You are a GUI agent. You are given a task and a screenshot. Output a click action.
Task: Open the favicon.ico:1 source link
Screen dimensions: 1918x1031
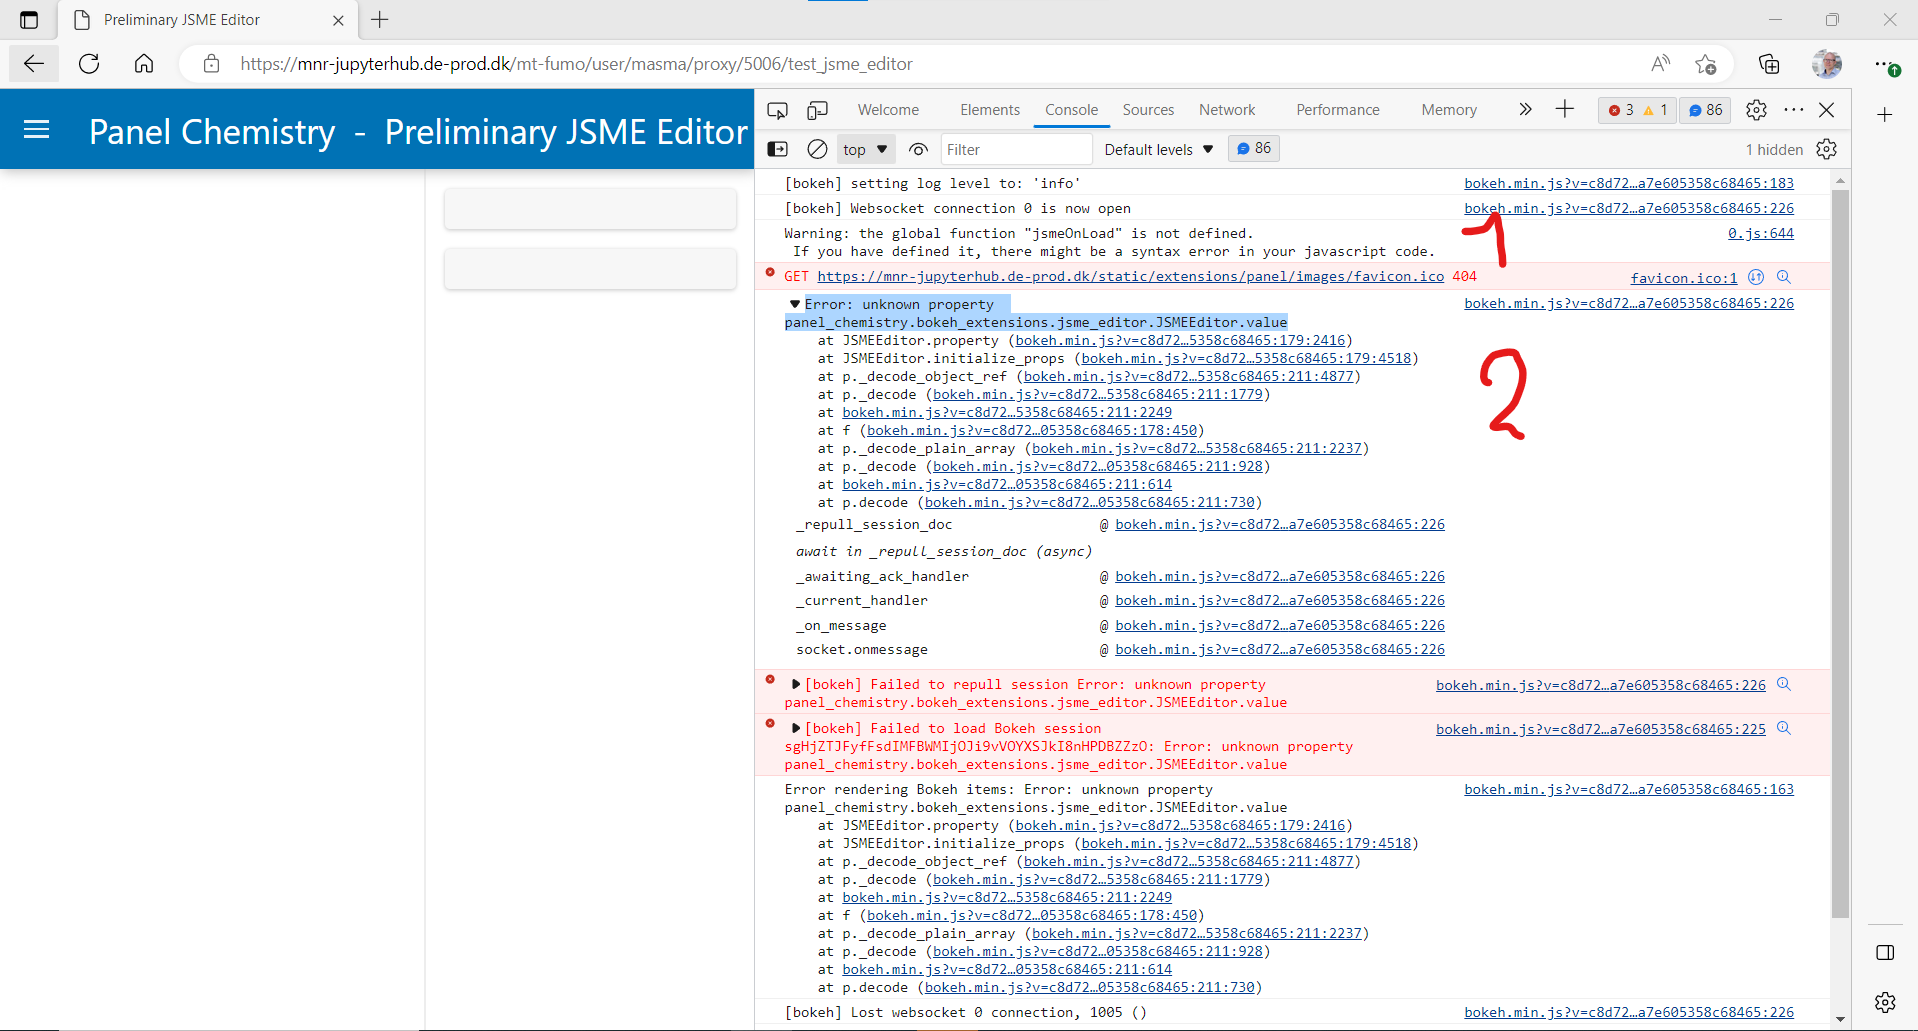pyautogui.click(x=1683, y=277)
